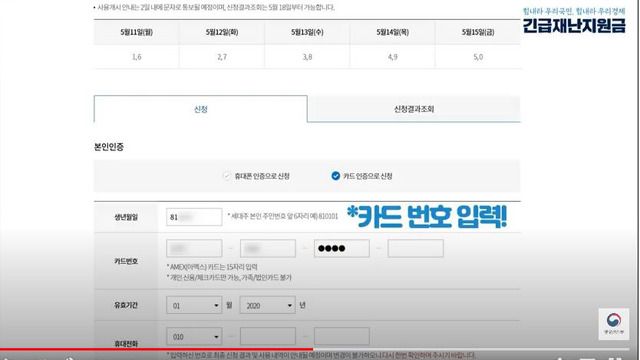Click the 5월13일(수) header cell
Viewport: 640px width, 360px height.
click(307, 32)
